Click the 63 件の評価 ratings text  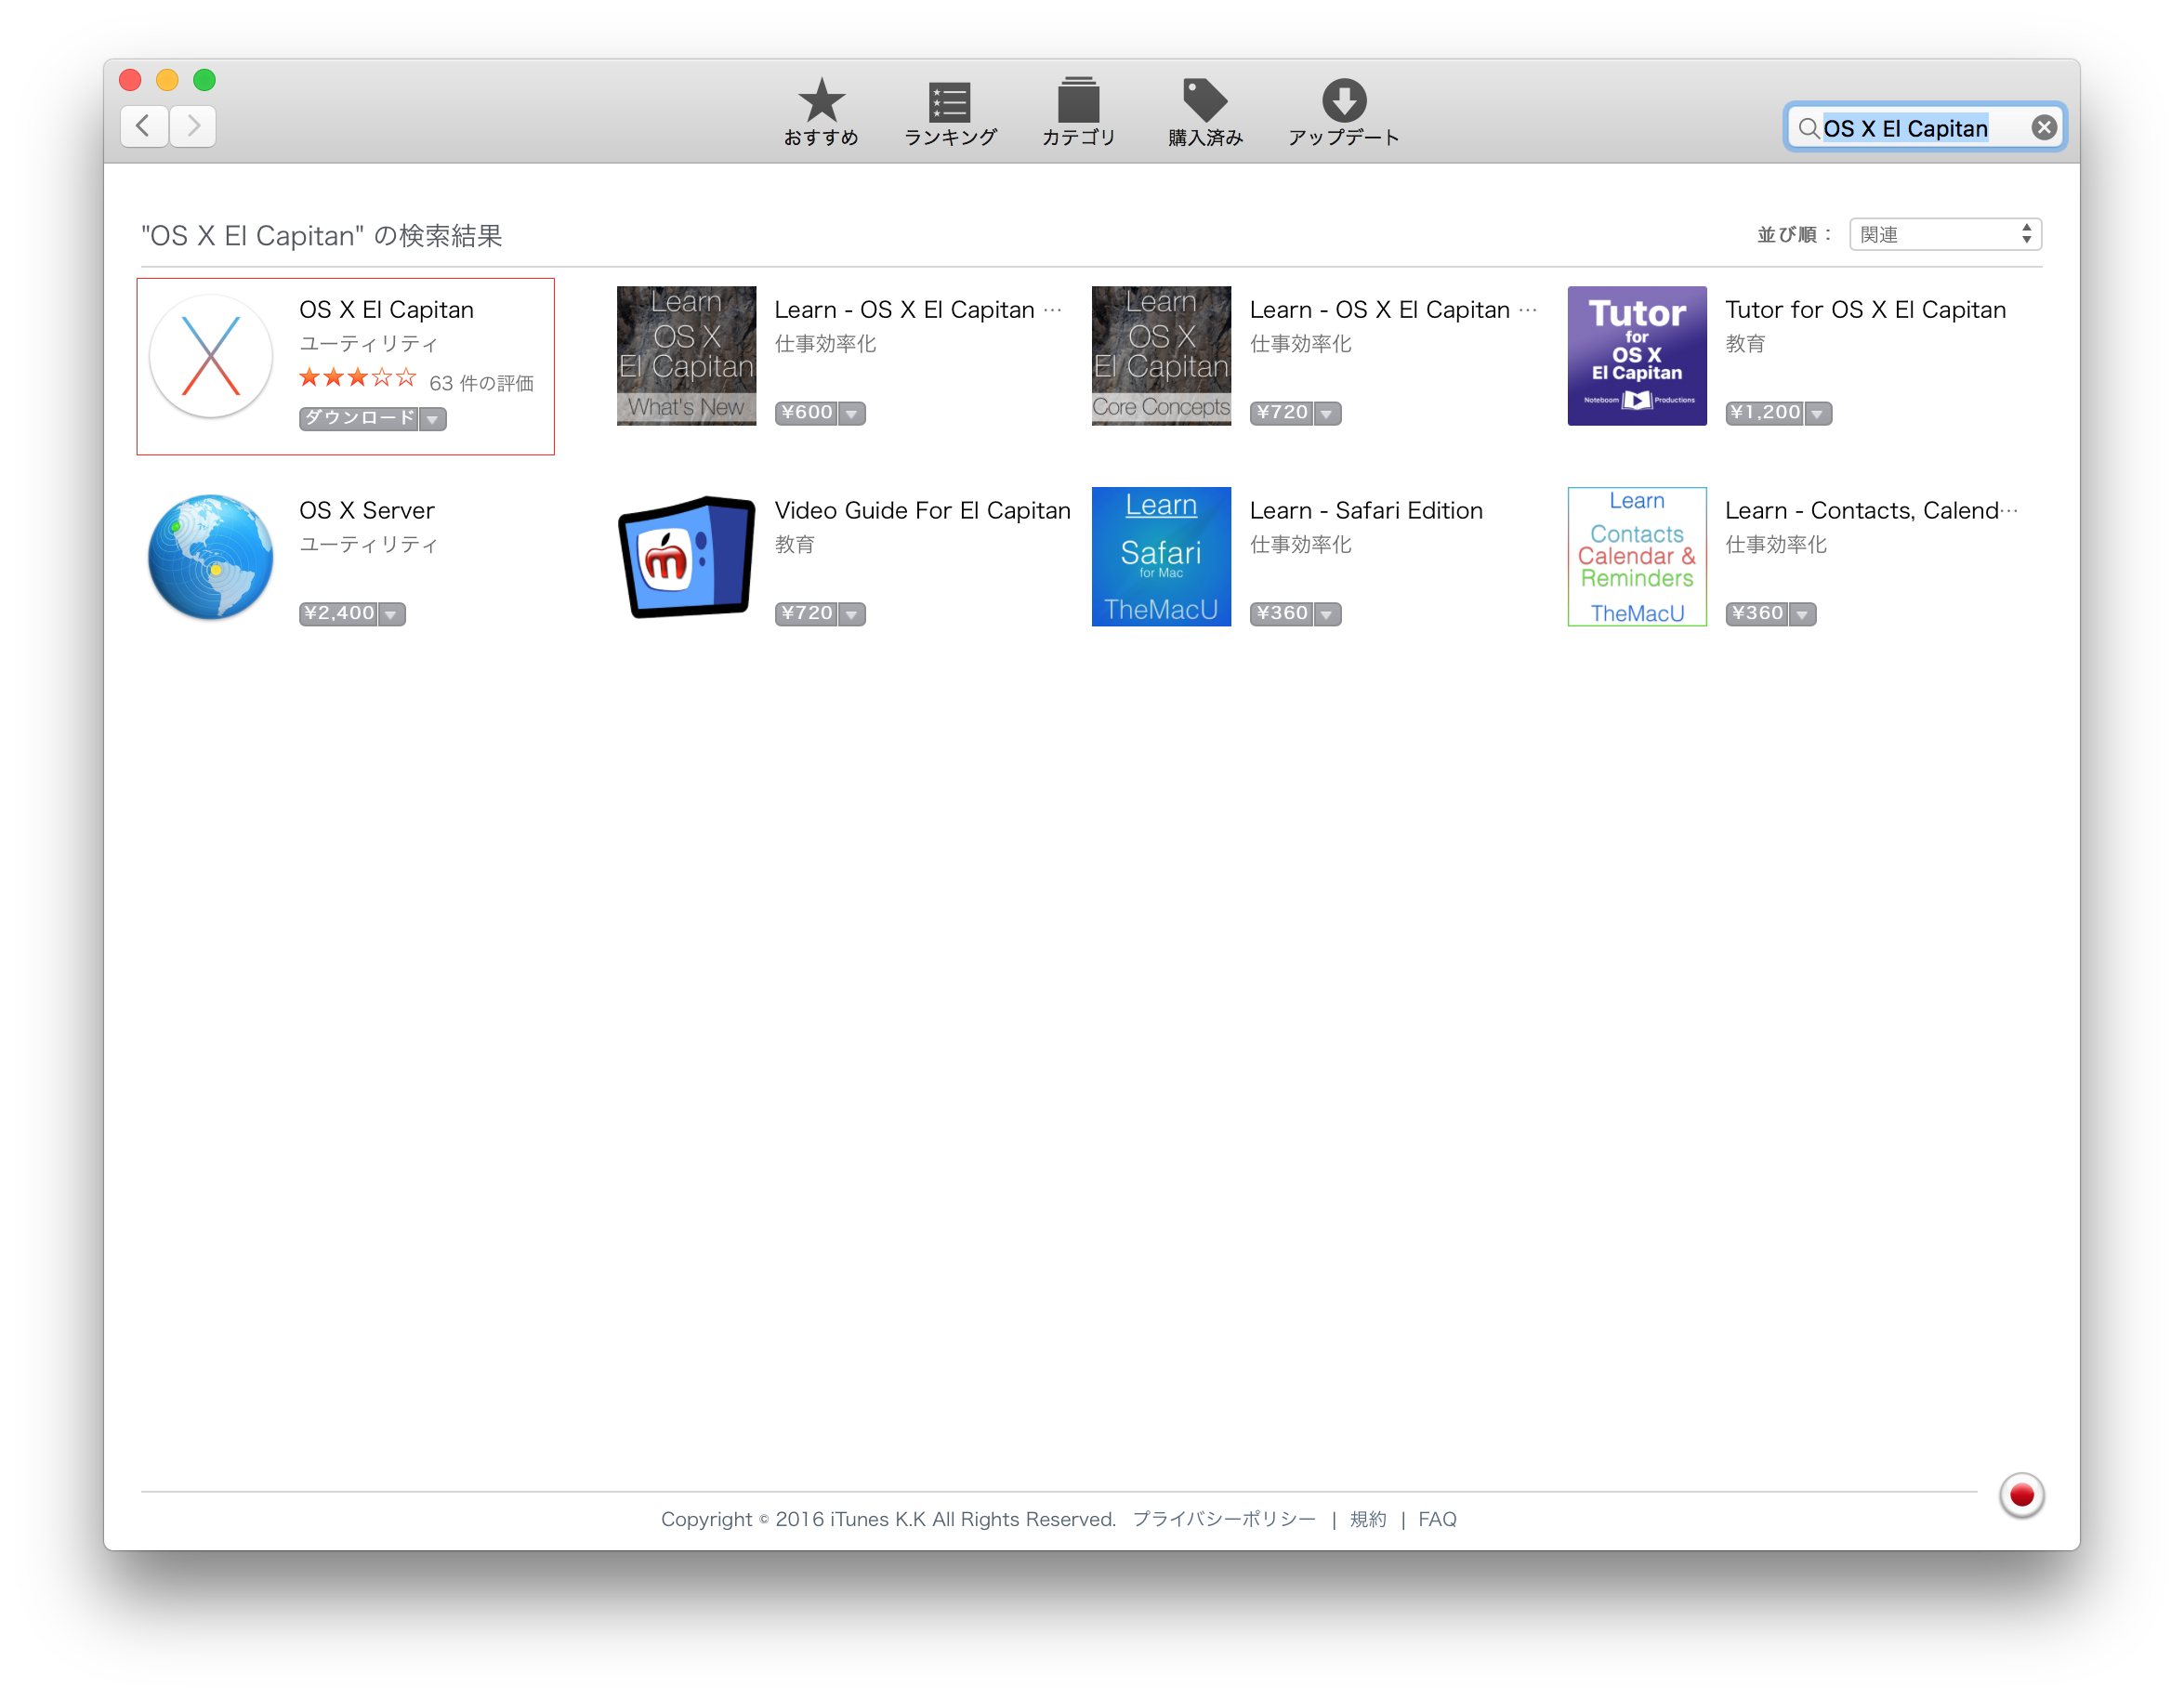(481, 382)
